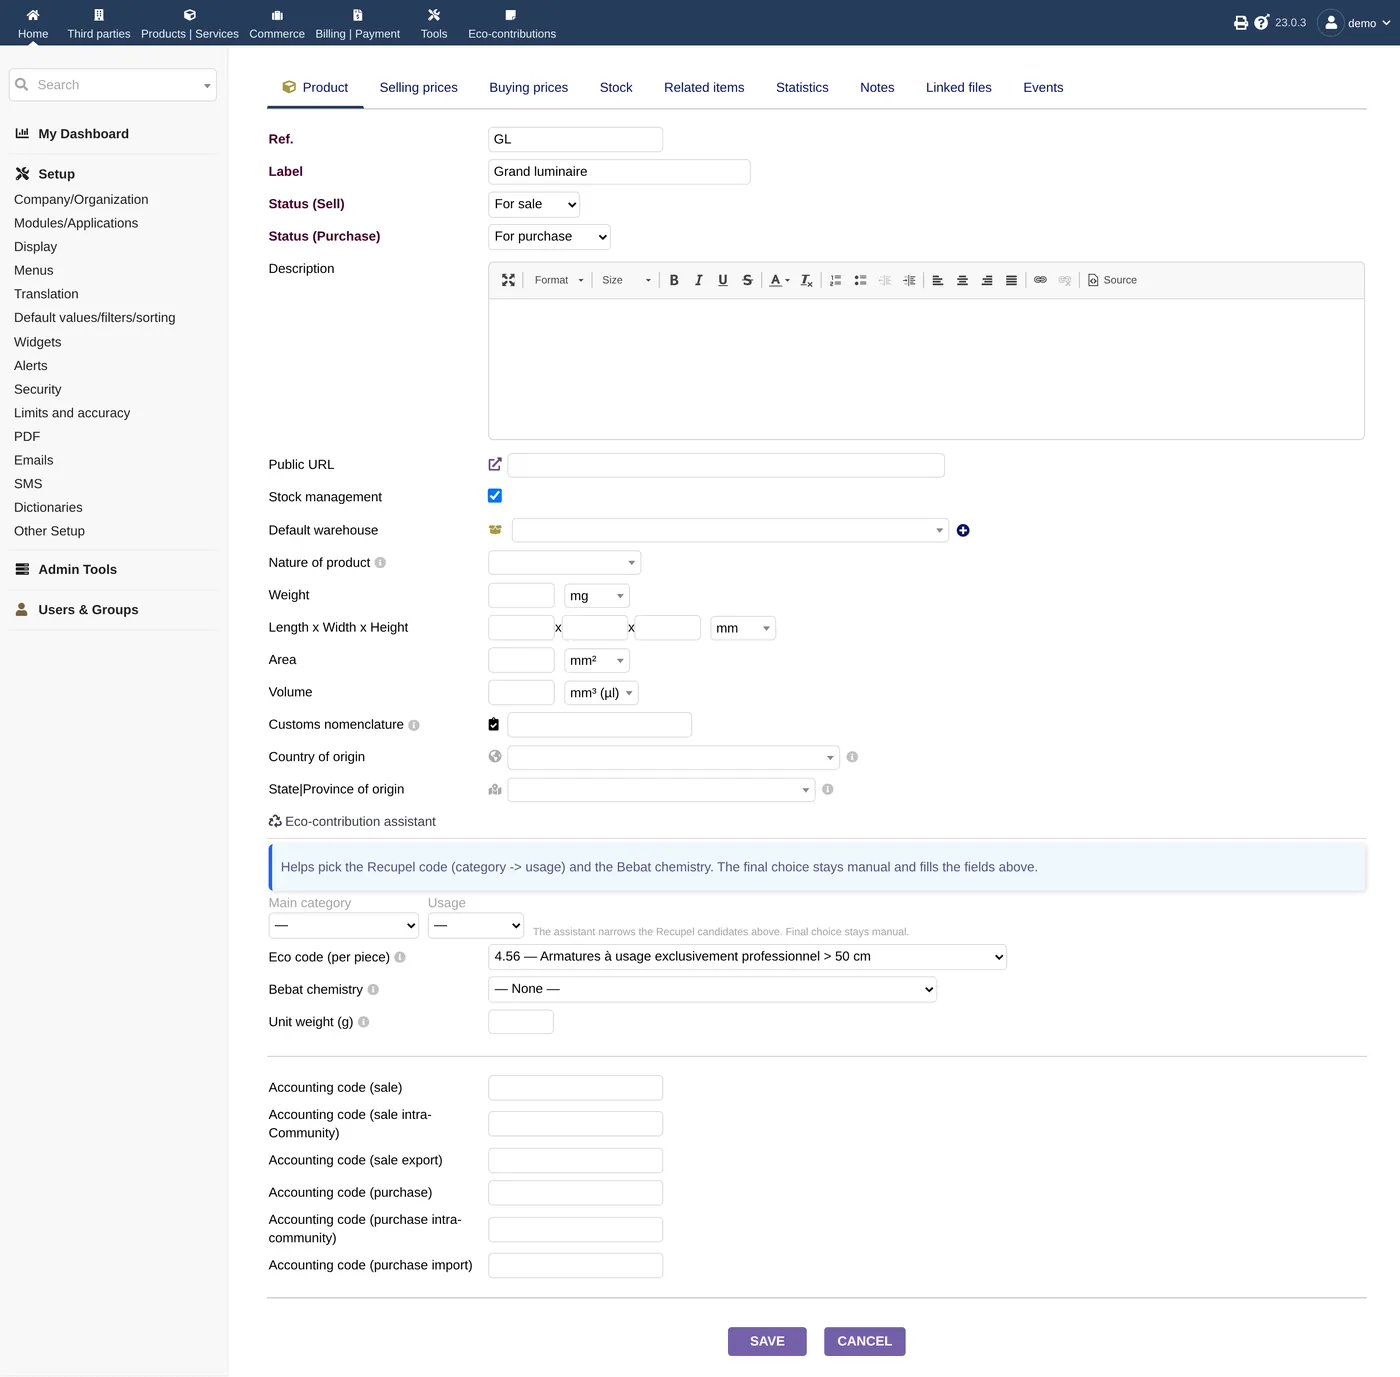Open text color picker in editor
The width and height of the screenshot is (1400, 1377).
click(x=779, y=280)
